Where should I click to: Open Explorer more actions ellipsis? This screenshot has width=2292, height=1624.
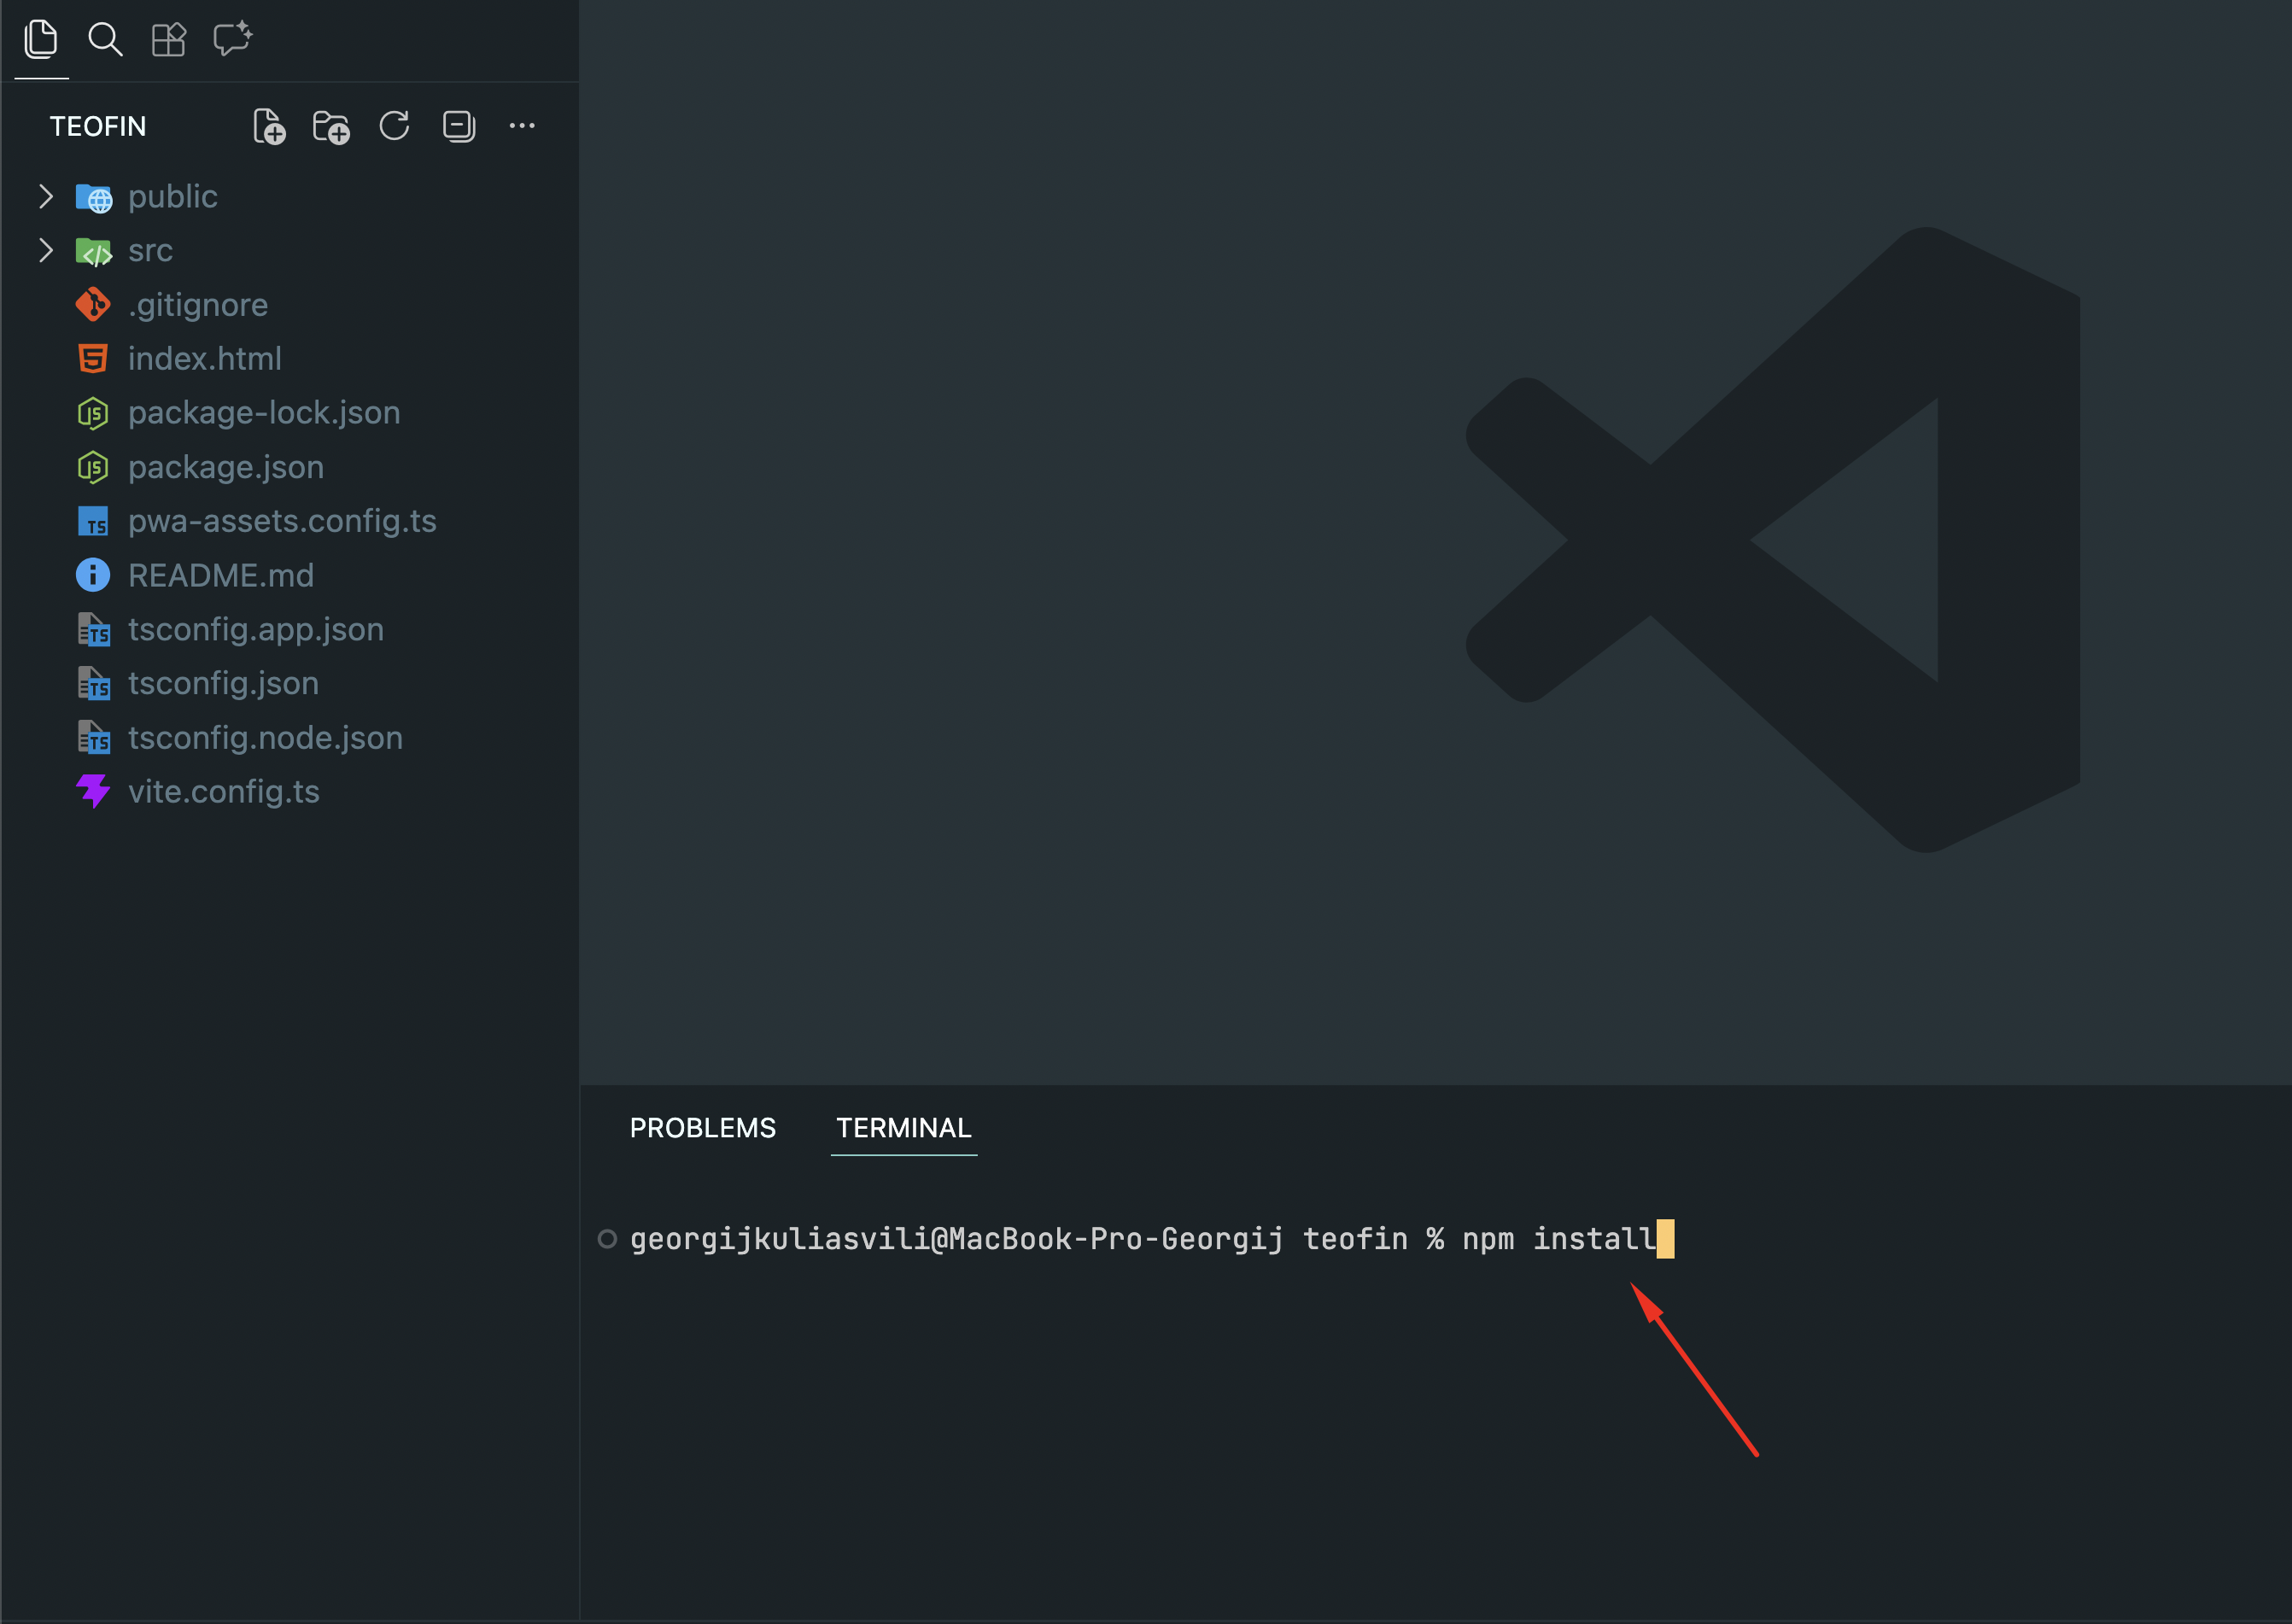click(x=522, y=126)
